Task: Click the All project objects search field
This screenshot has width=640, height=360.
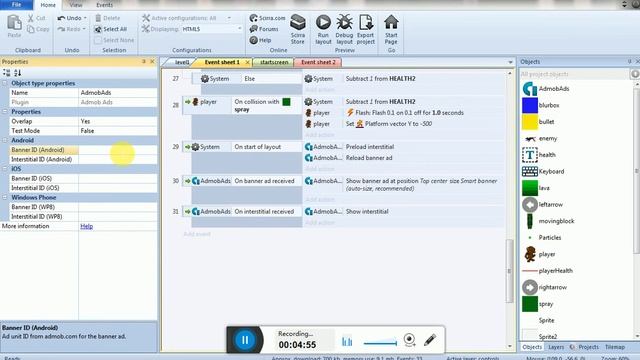Action: point(574,74)
